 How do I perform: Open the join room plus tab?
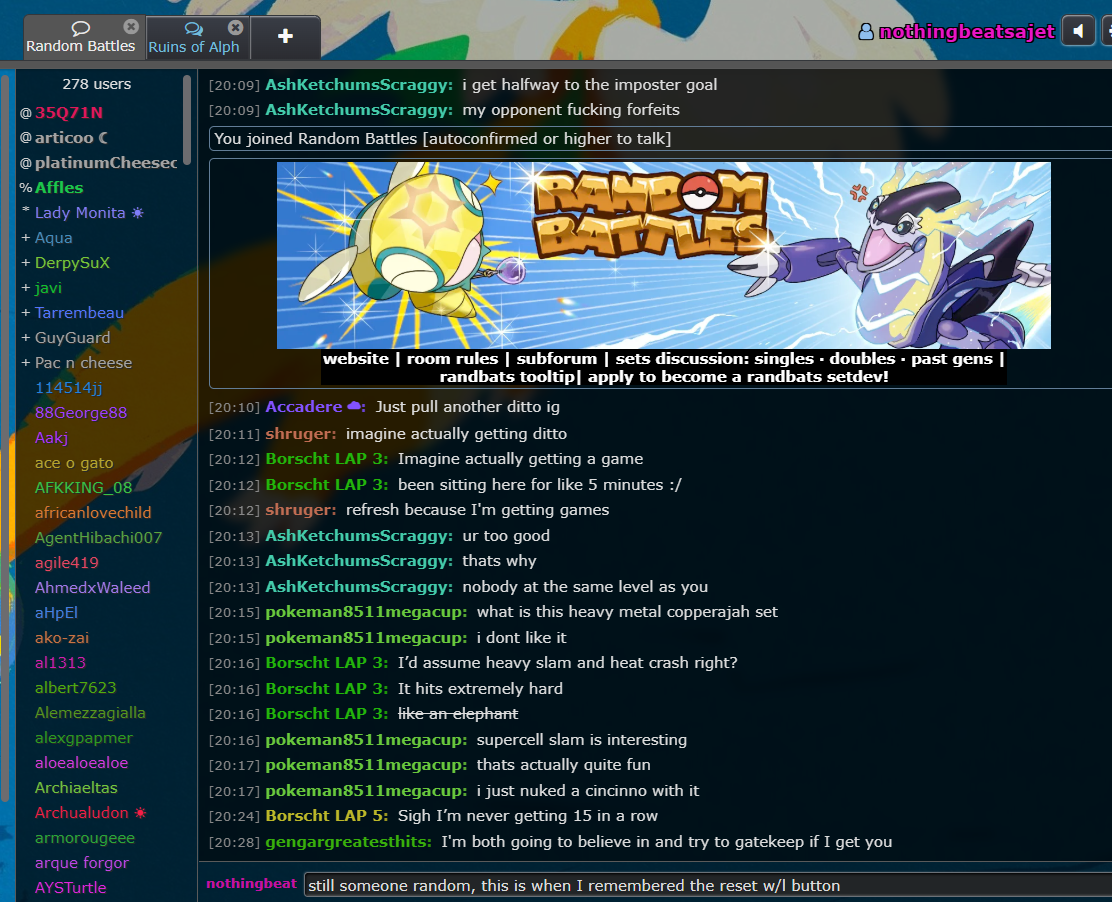tap(285, 36)
